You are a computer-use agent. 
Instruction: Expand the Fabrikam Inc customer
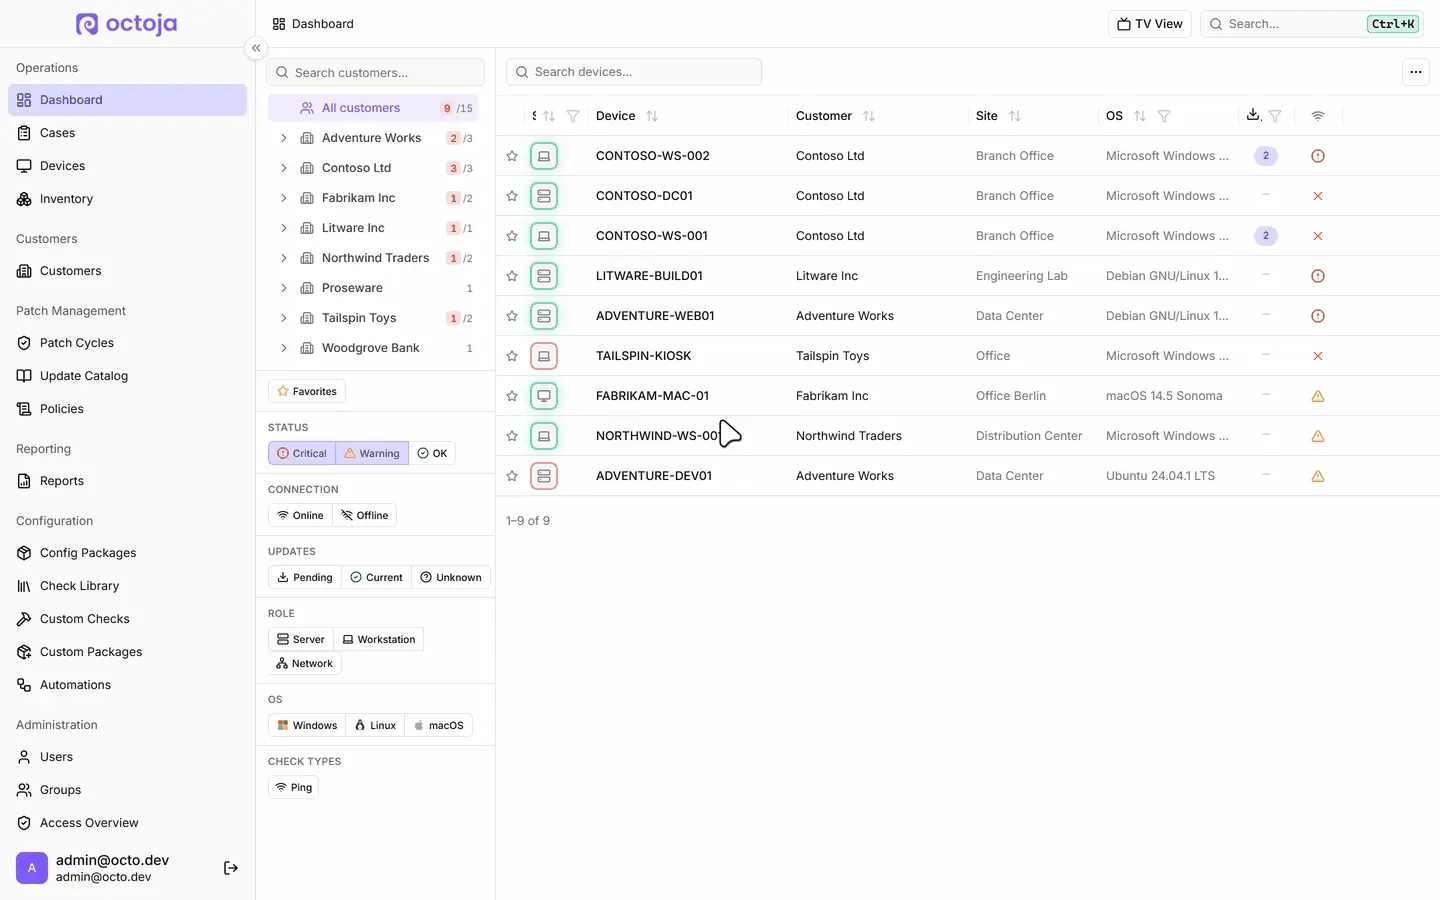coord(284,198)
